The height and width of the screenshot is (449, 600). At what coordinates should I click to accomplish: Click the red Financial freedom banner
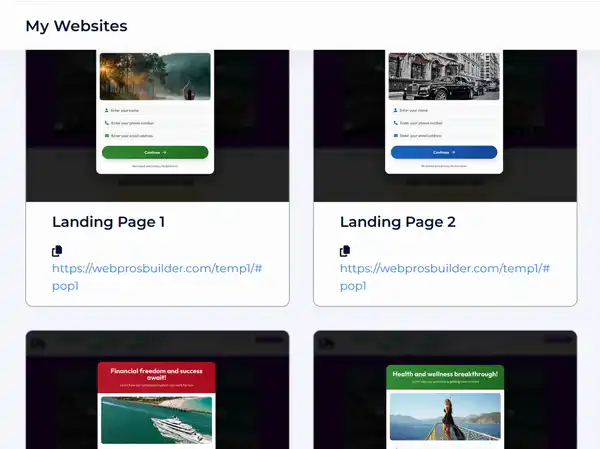pyautogui.click(x=157, y=378)
